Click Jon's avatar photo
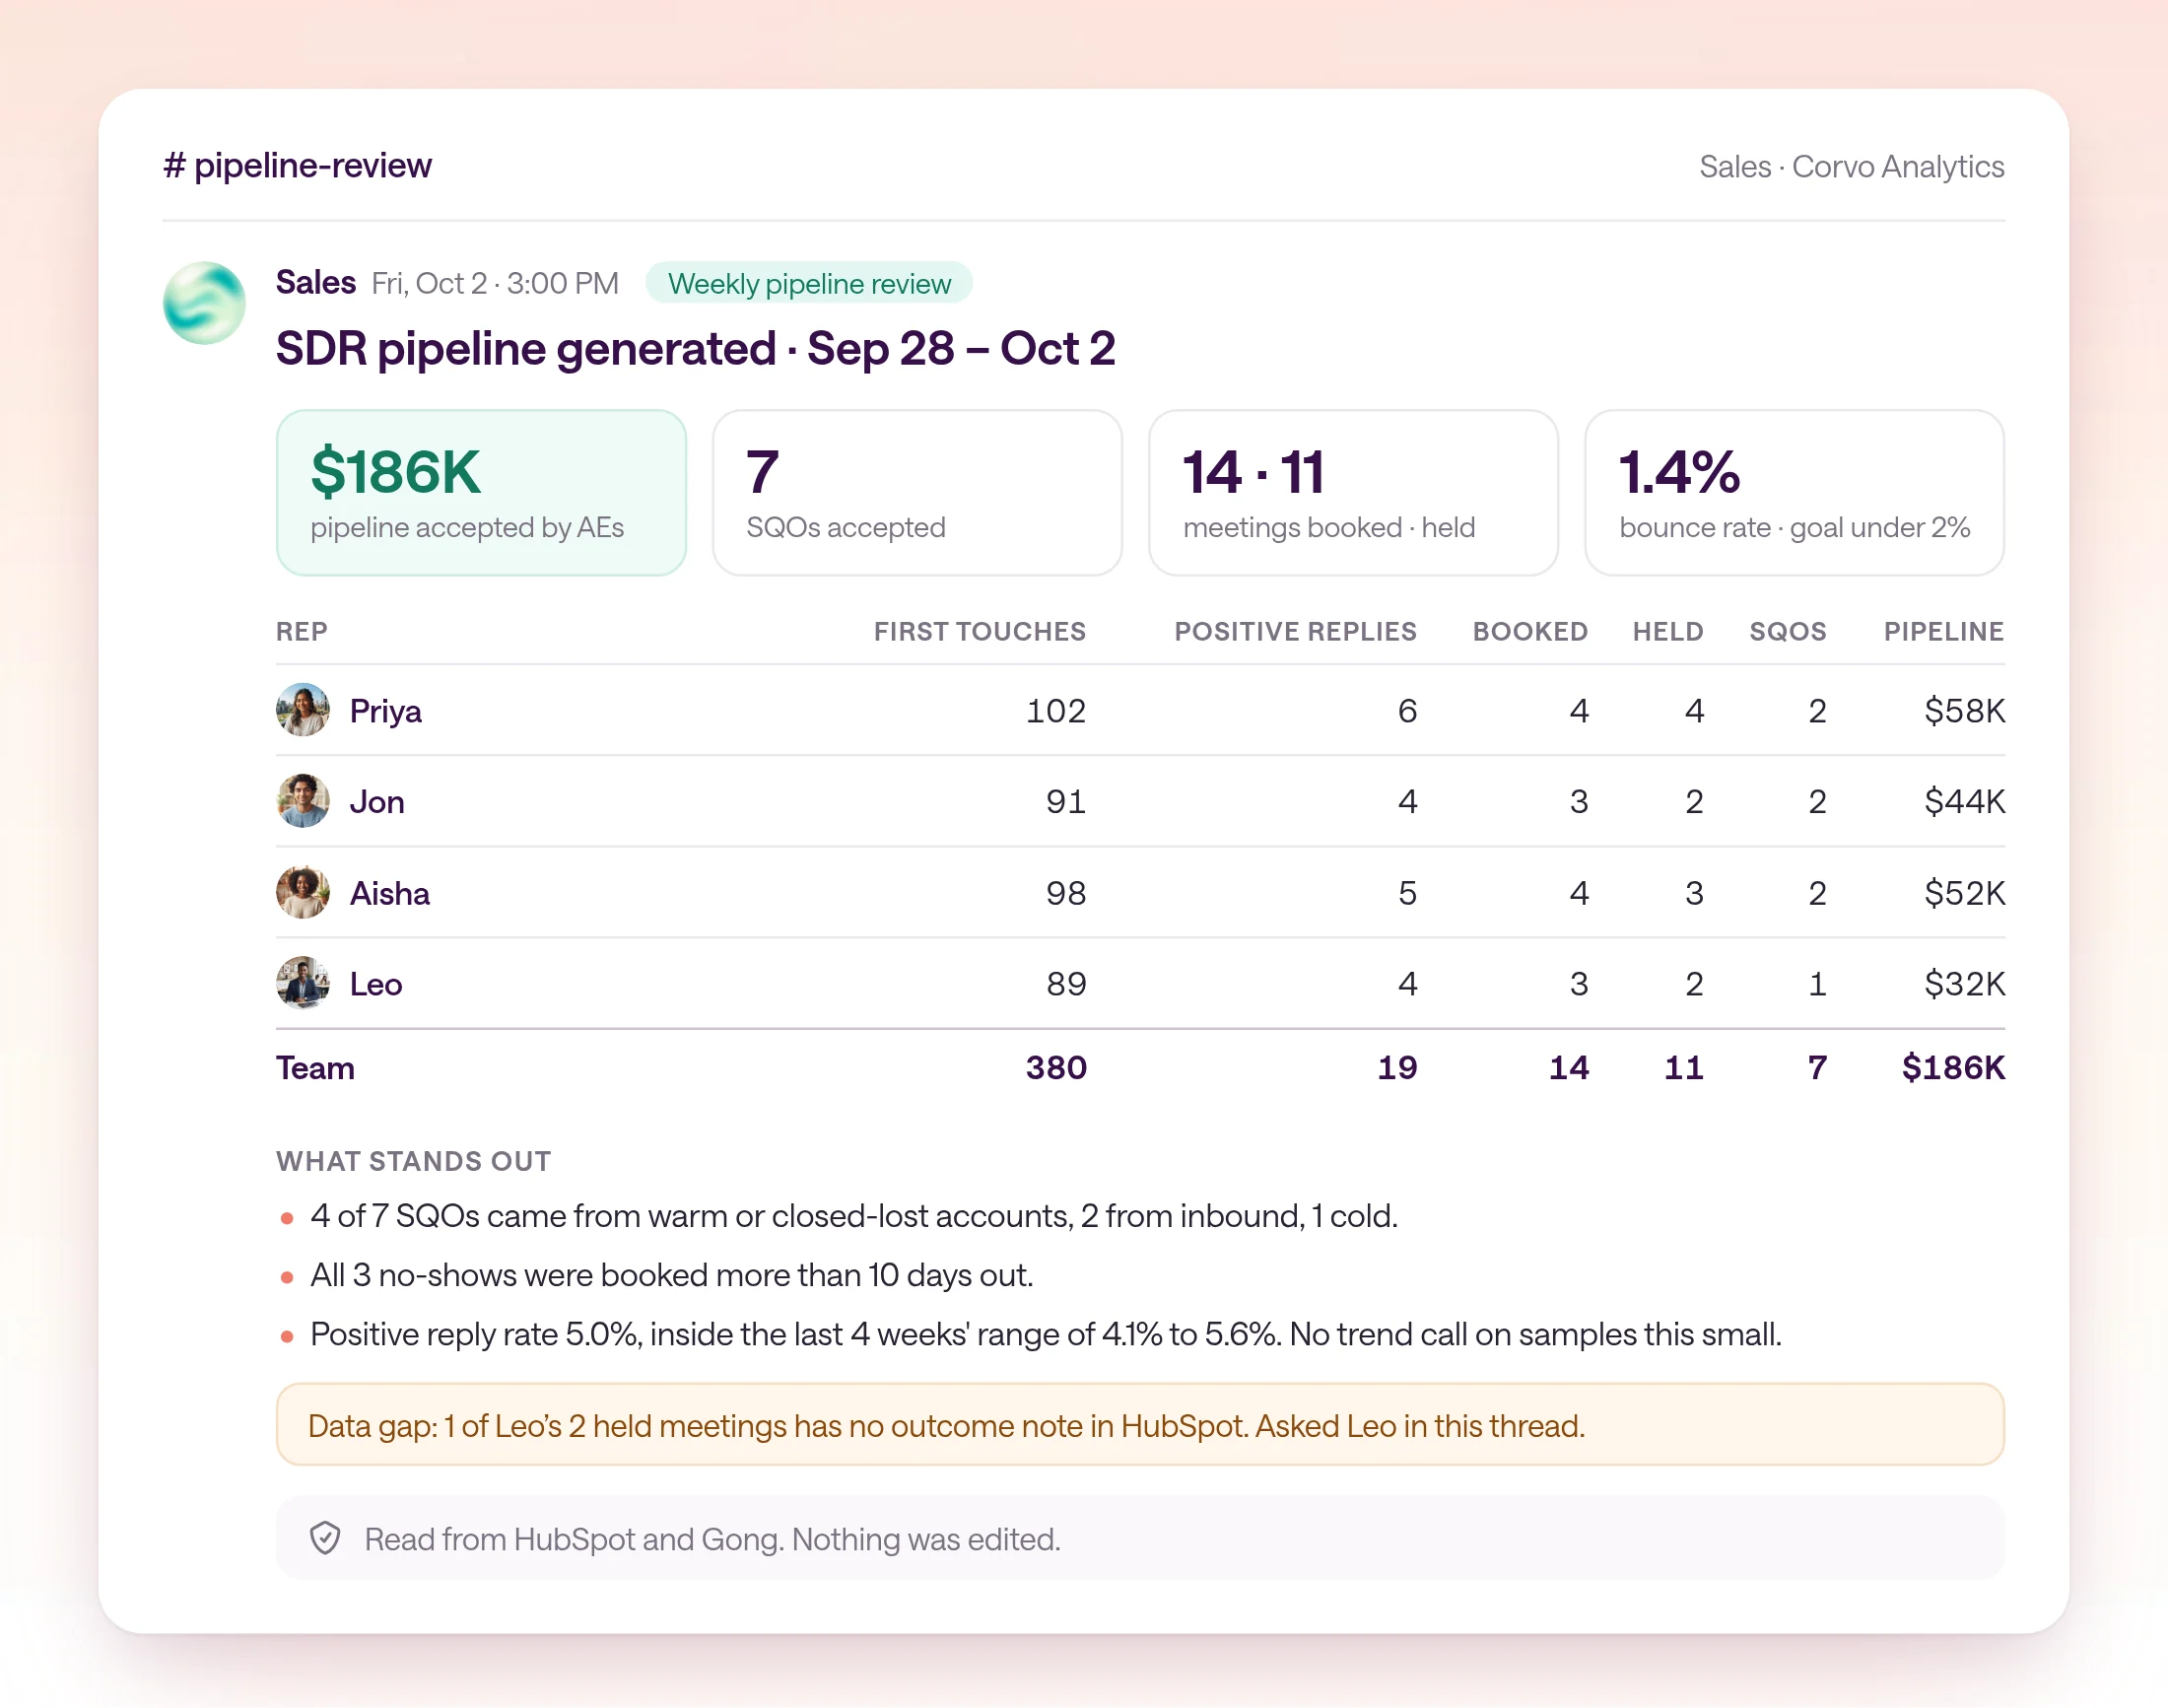Viewport: 2168px width, 1708px height. click(303, 801)
